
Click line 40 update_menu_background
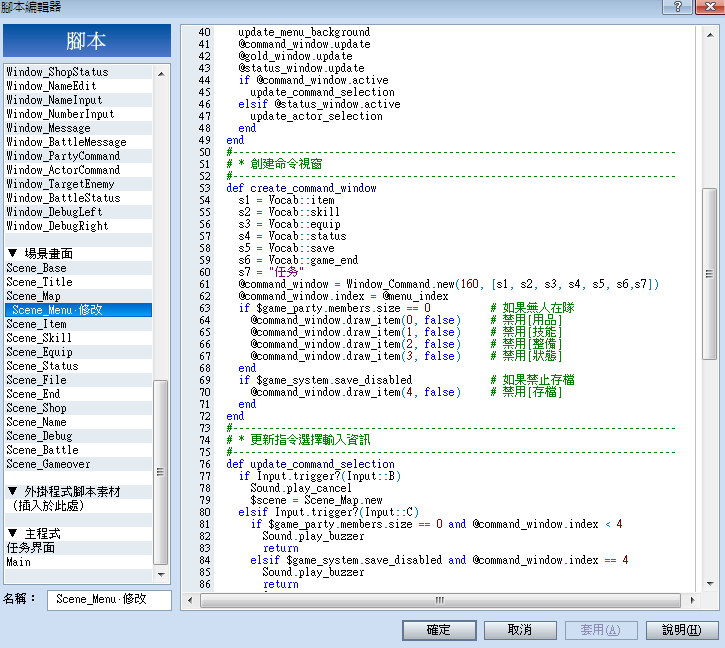click(304, 32)
